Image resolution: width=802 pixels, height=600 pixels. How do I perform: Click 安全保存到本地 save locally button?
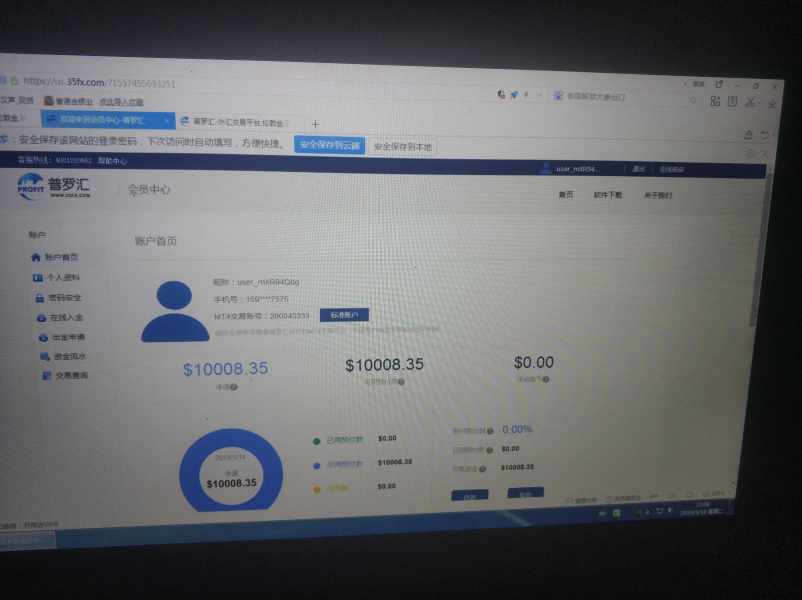(x=403, y=147)
